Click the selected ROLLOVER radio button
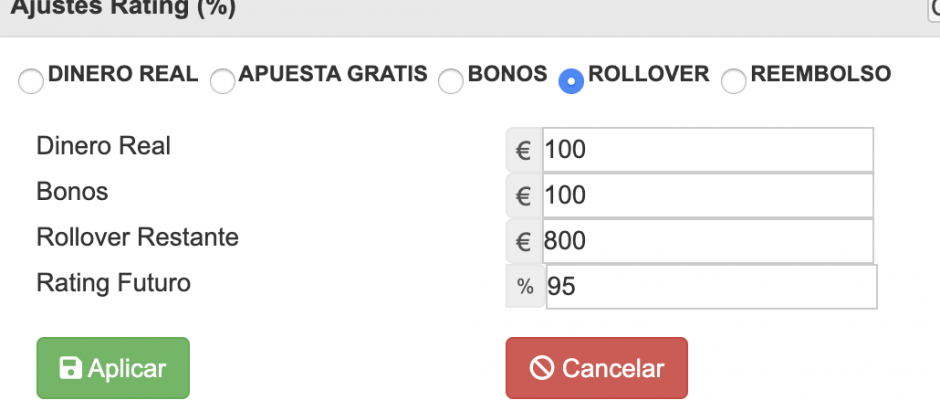The height and width of the screenshot is (400, 940). pyautogui.click(x=571, y=81)
